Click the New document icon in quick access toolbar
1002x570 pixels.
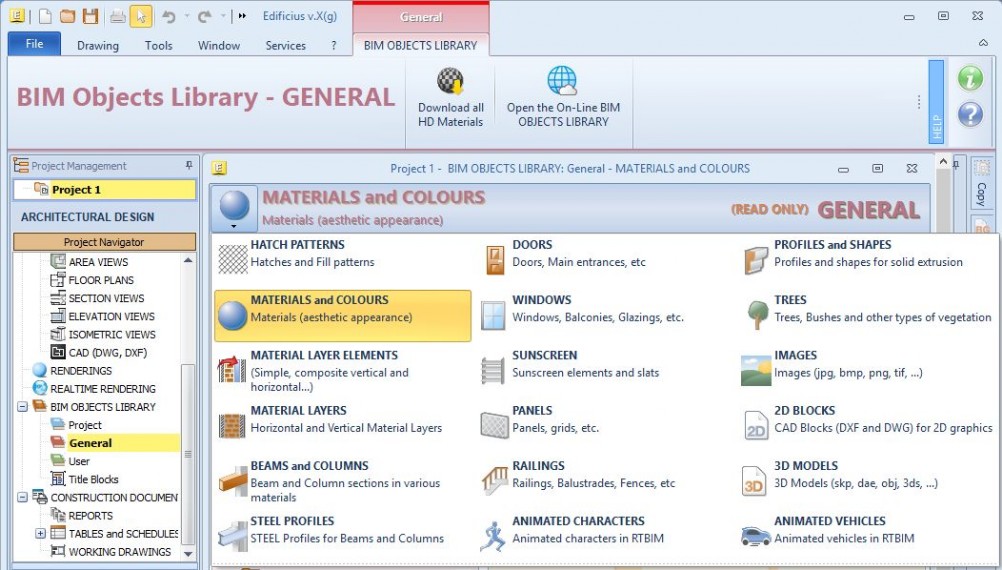(x=45, y=16)
